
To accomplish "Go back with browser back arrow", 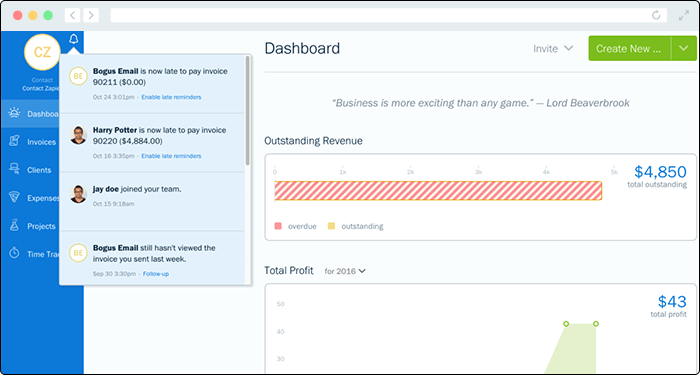I will pyautogui.click(x=72, y=15).
